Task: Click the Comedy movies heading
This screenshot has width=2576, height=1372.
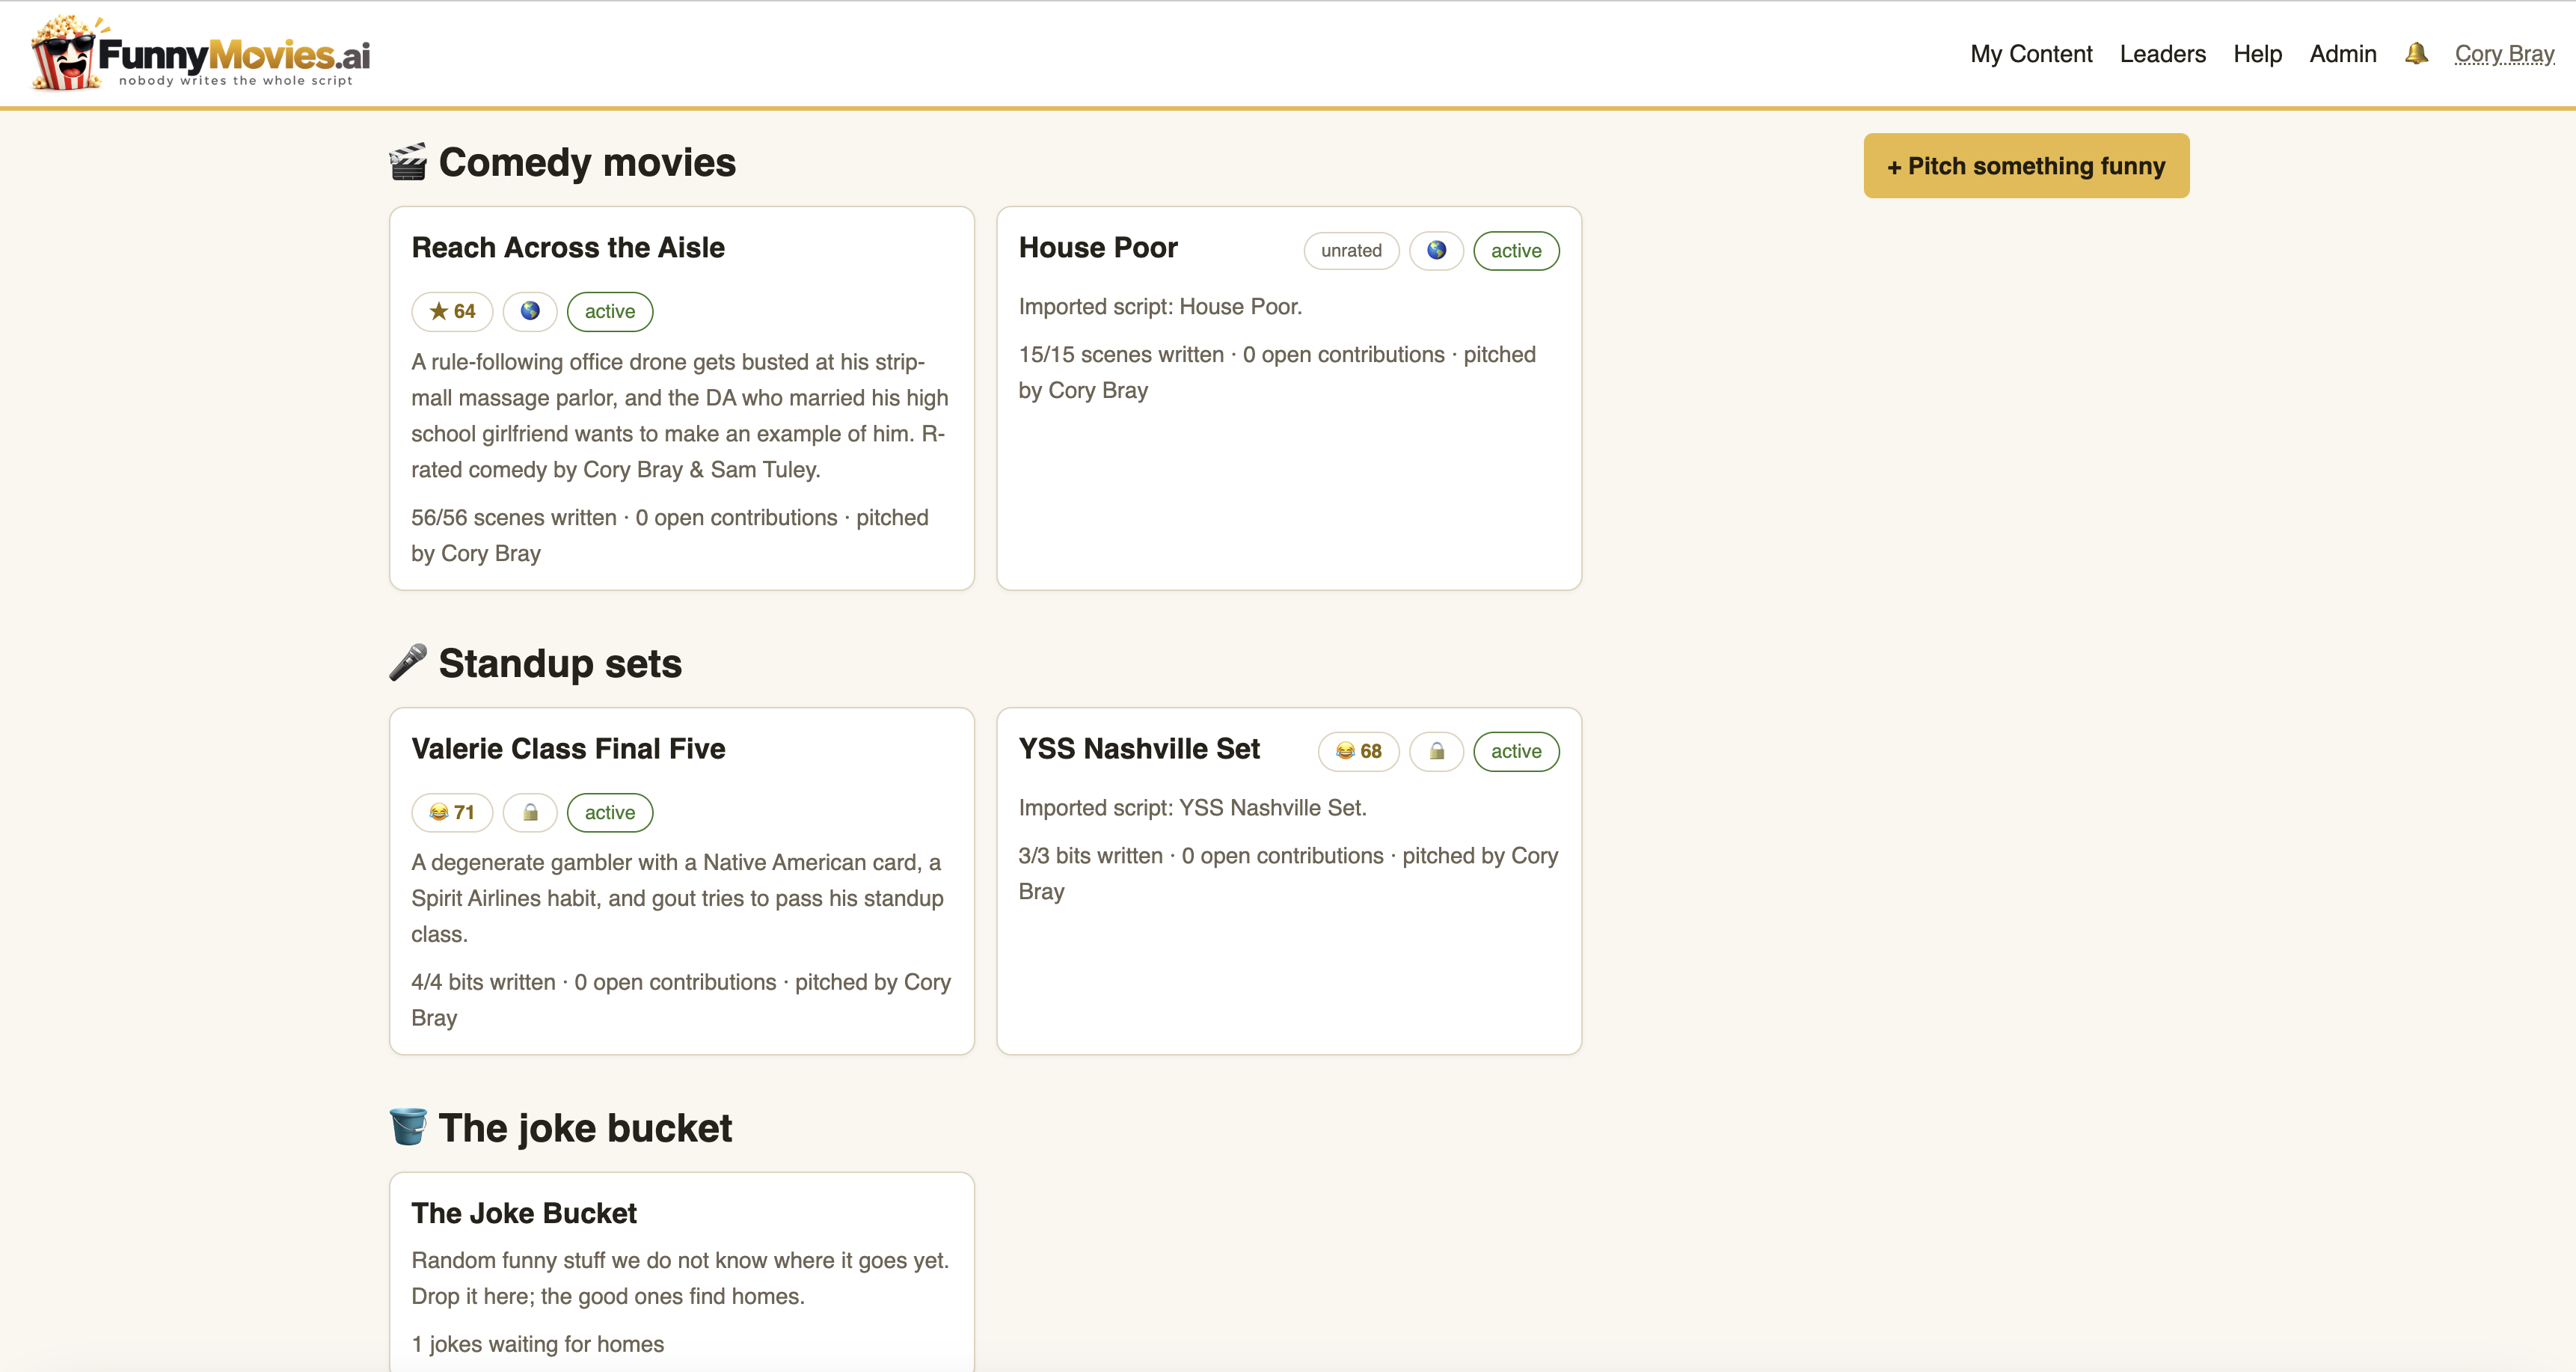Action: coord(587,162)
